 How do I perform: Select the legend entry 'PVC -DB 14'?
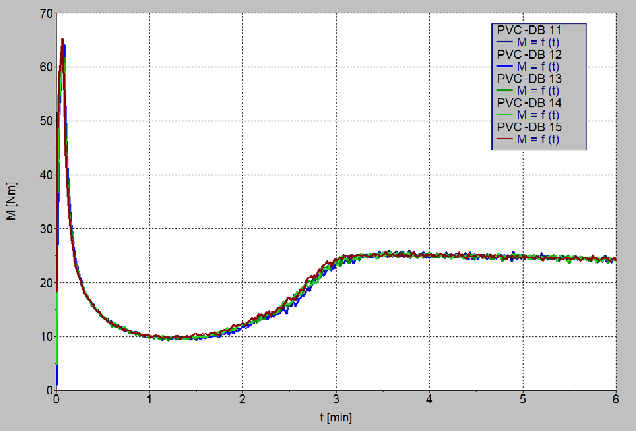coord(529,103)
